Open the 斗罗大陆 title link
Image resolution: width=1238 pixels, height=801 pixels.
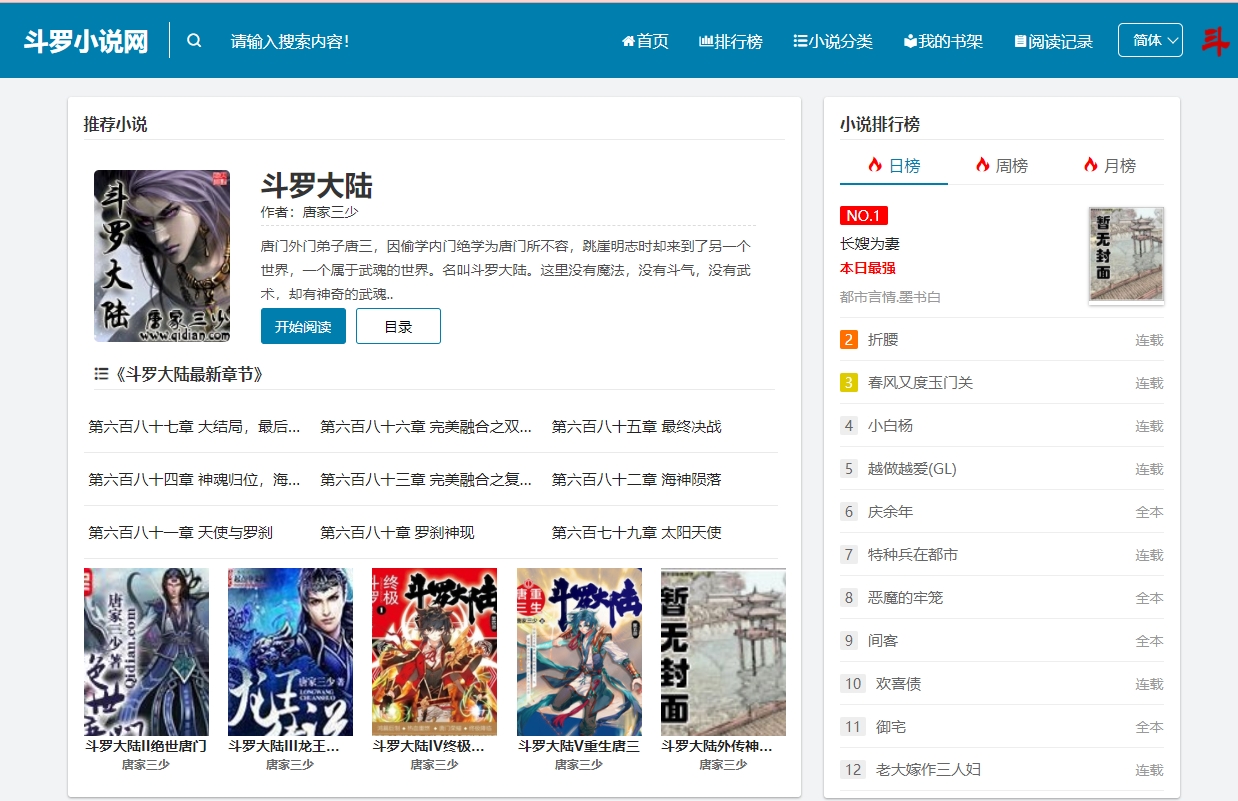[317, 185]
